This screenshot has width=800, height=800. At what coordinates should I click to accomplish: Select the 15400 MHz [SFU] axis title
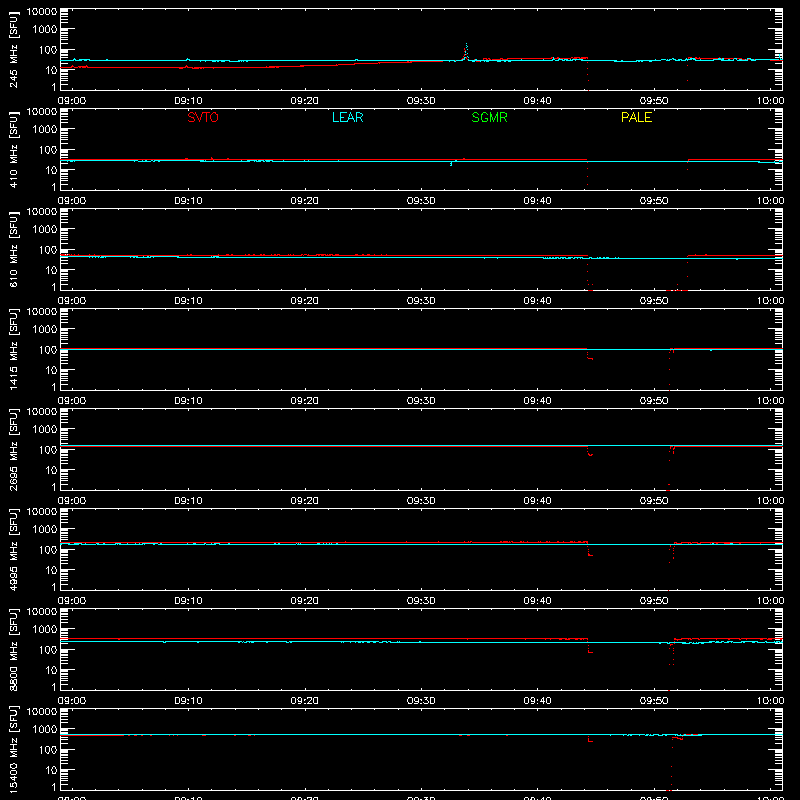click(13, 749)
